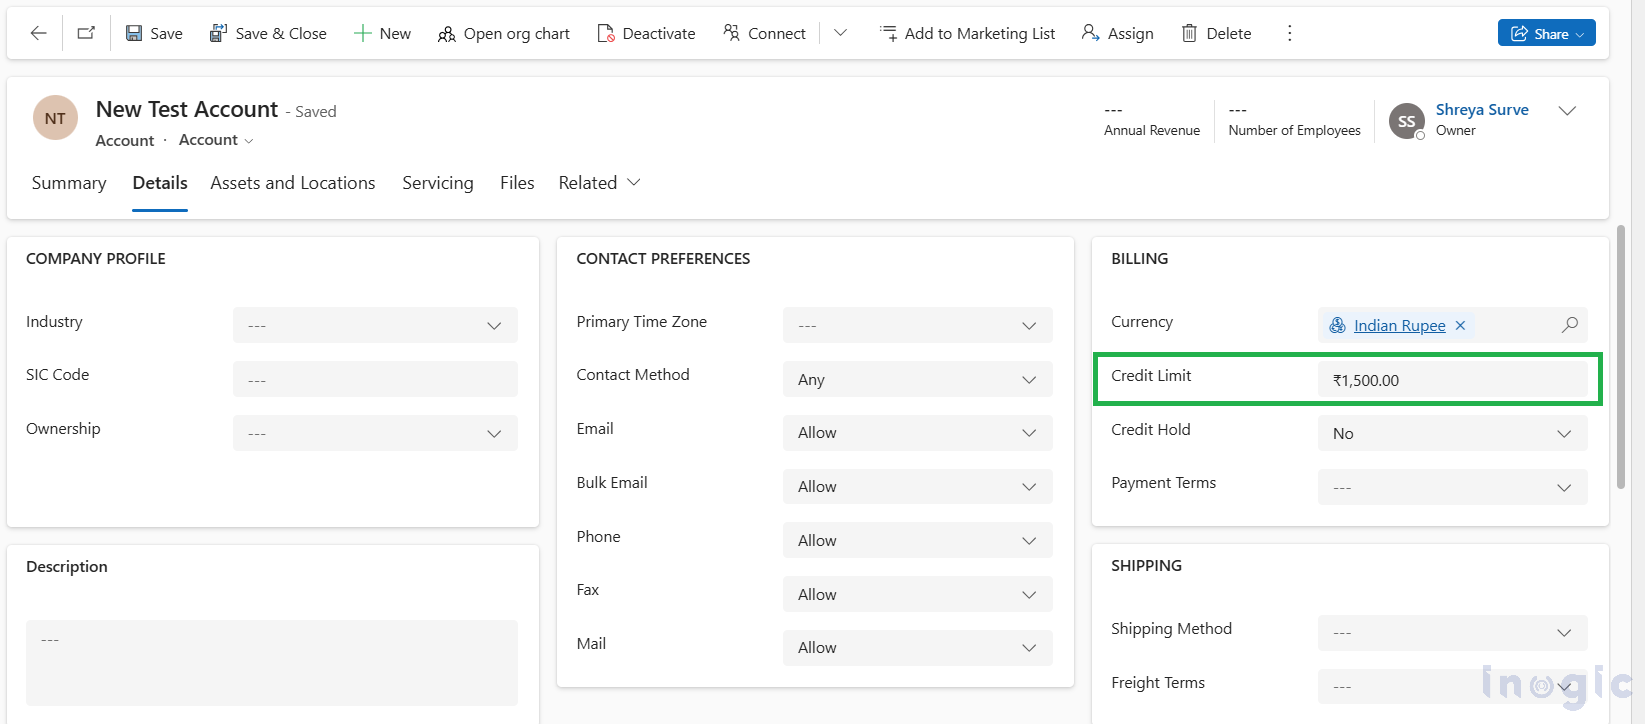Open the Shipping Method dropdown
Image resolution: width=1645 pixels, height=724 pixels.
point(1452,632)
